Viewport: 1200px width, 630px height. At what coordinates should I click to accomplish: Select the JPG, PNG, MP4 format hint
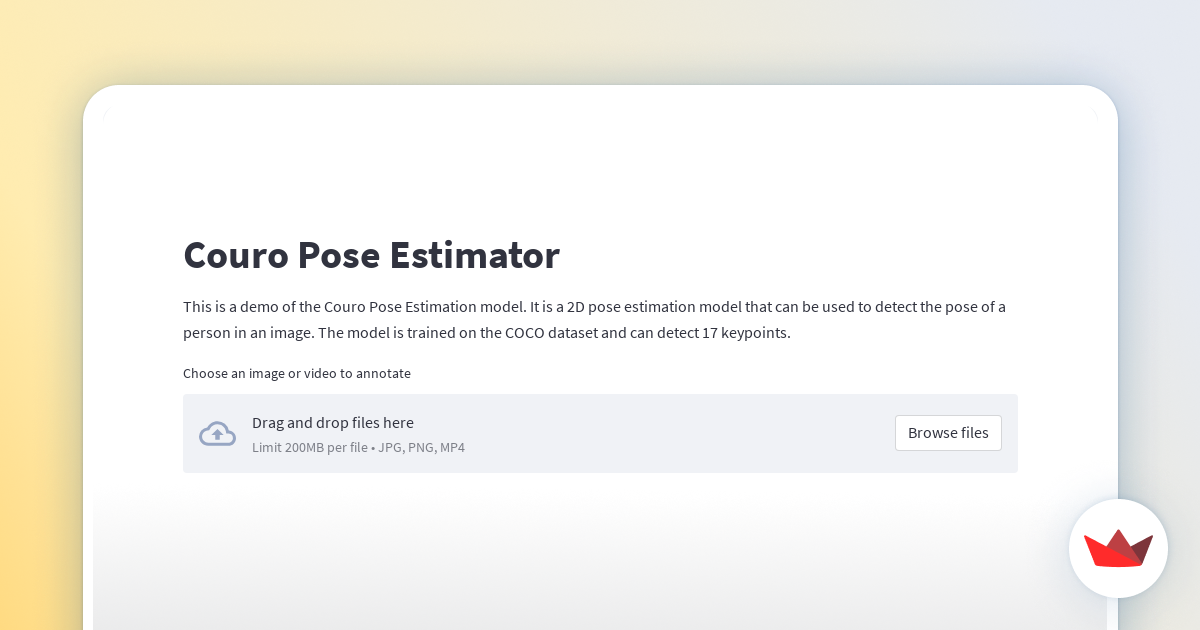click(x=421, y=447)
